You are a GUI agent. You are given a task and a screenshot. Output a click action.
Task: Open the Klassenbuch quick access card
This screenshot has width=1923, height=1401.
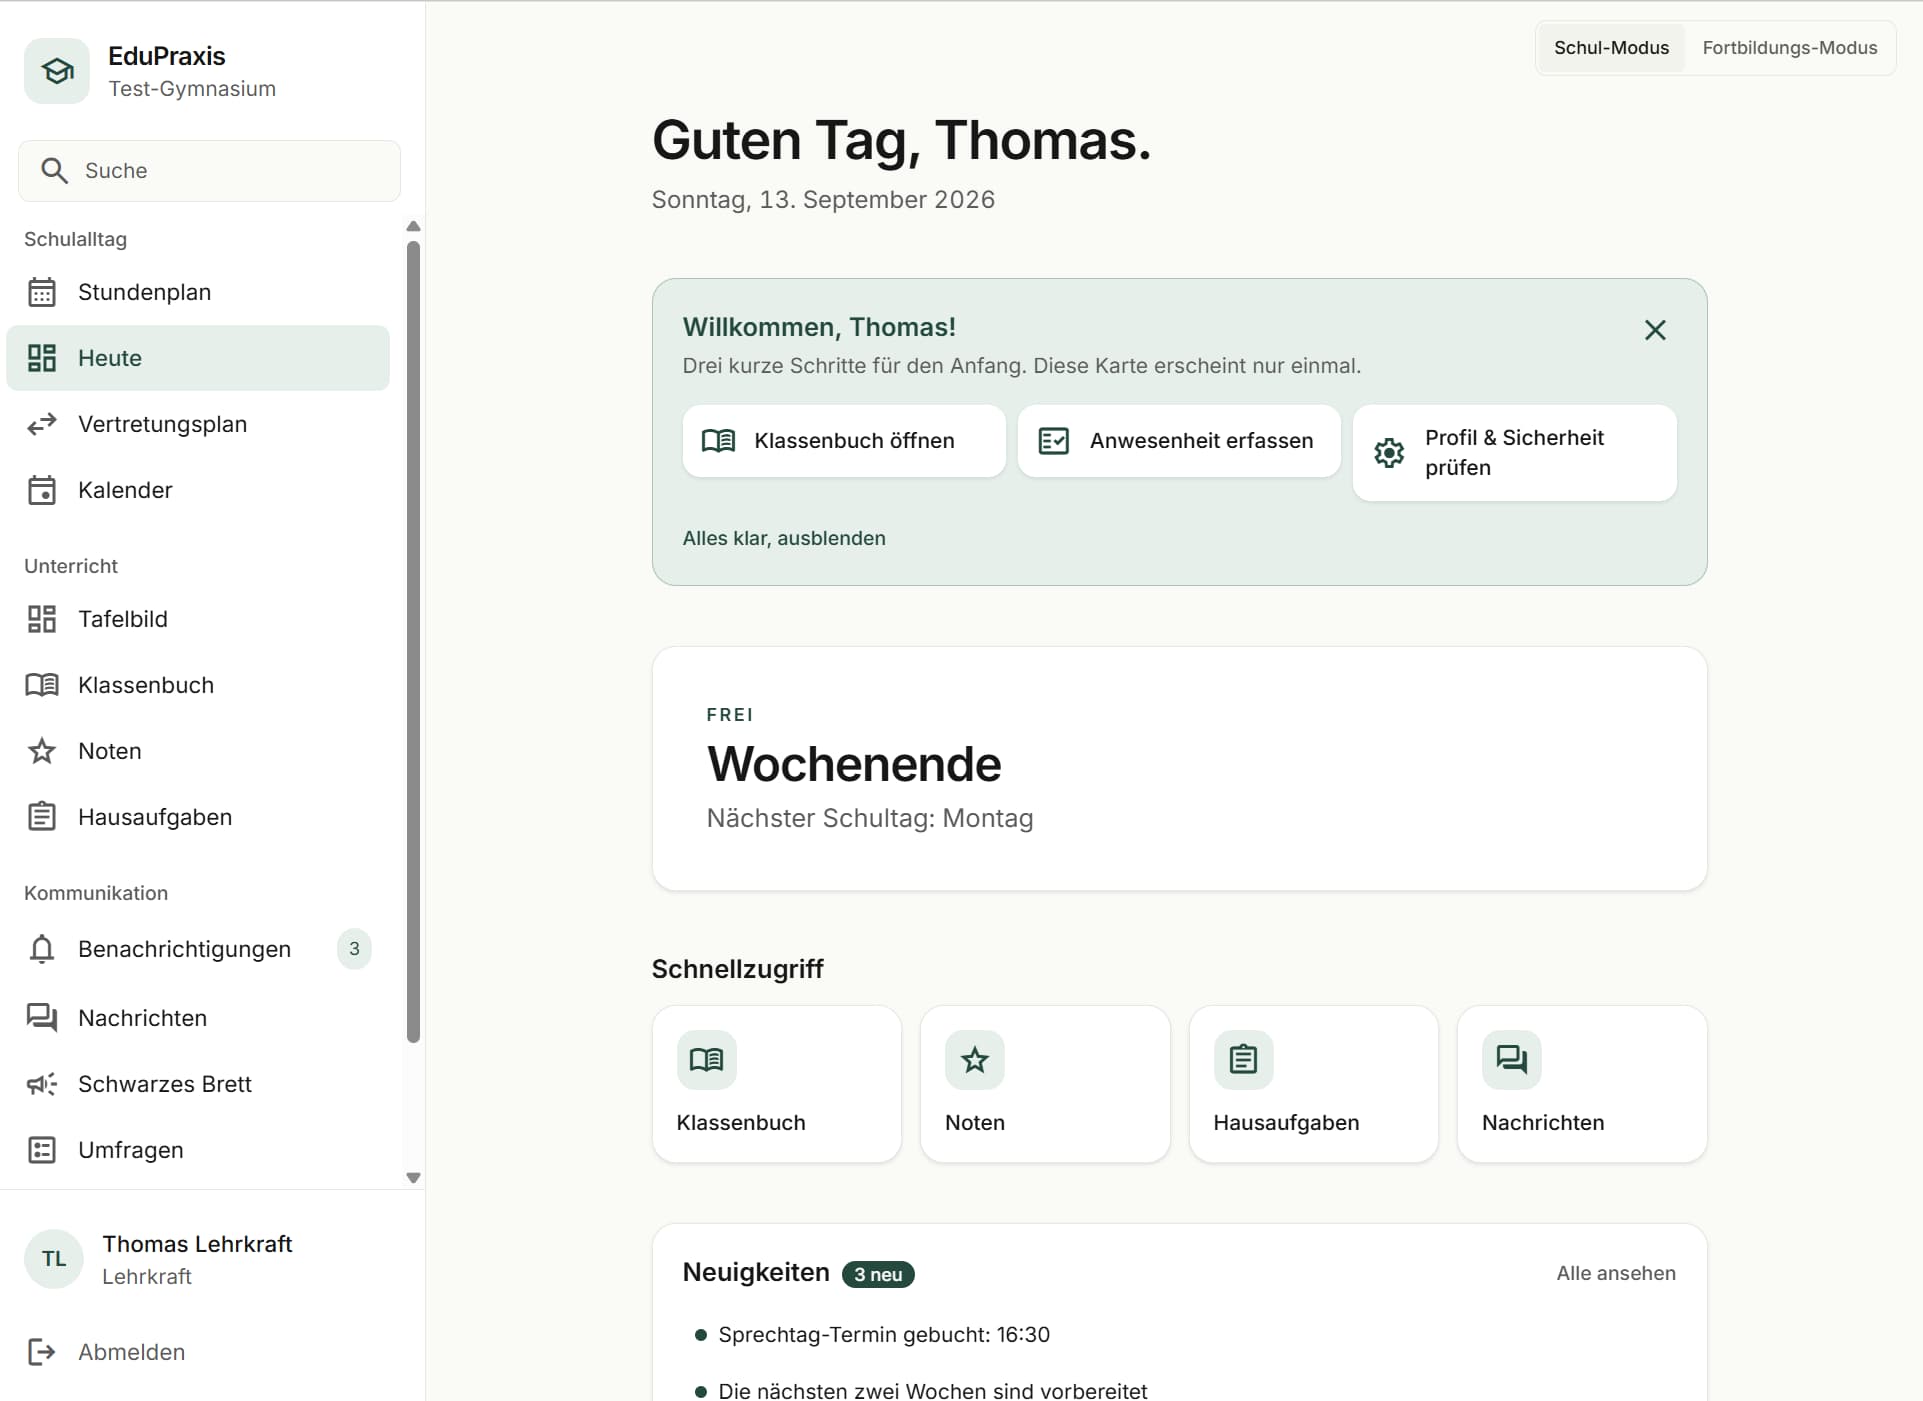coord(777,1084)
